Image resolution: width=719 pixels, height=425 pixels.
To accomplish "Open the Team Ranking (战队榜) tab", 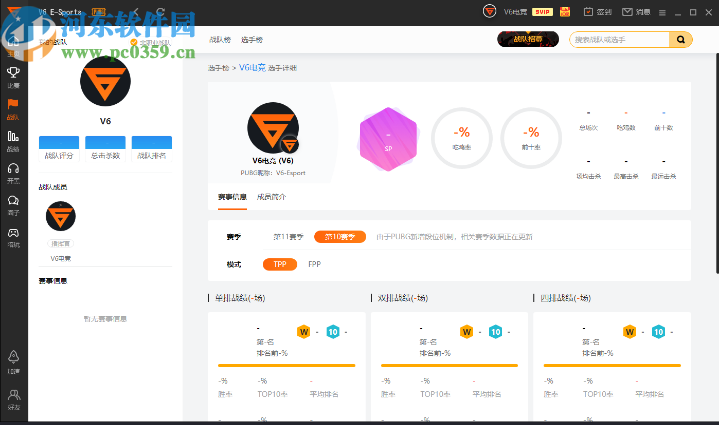I will coord(220,39).
